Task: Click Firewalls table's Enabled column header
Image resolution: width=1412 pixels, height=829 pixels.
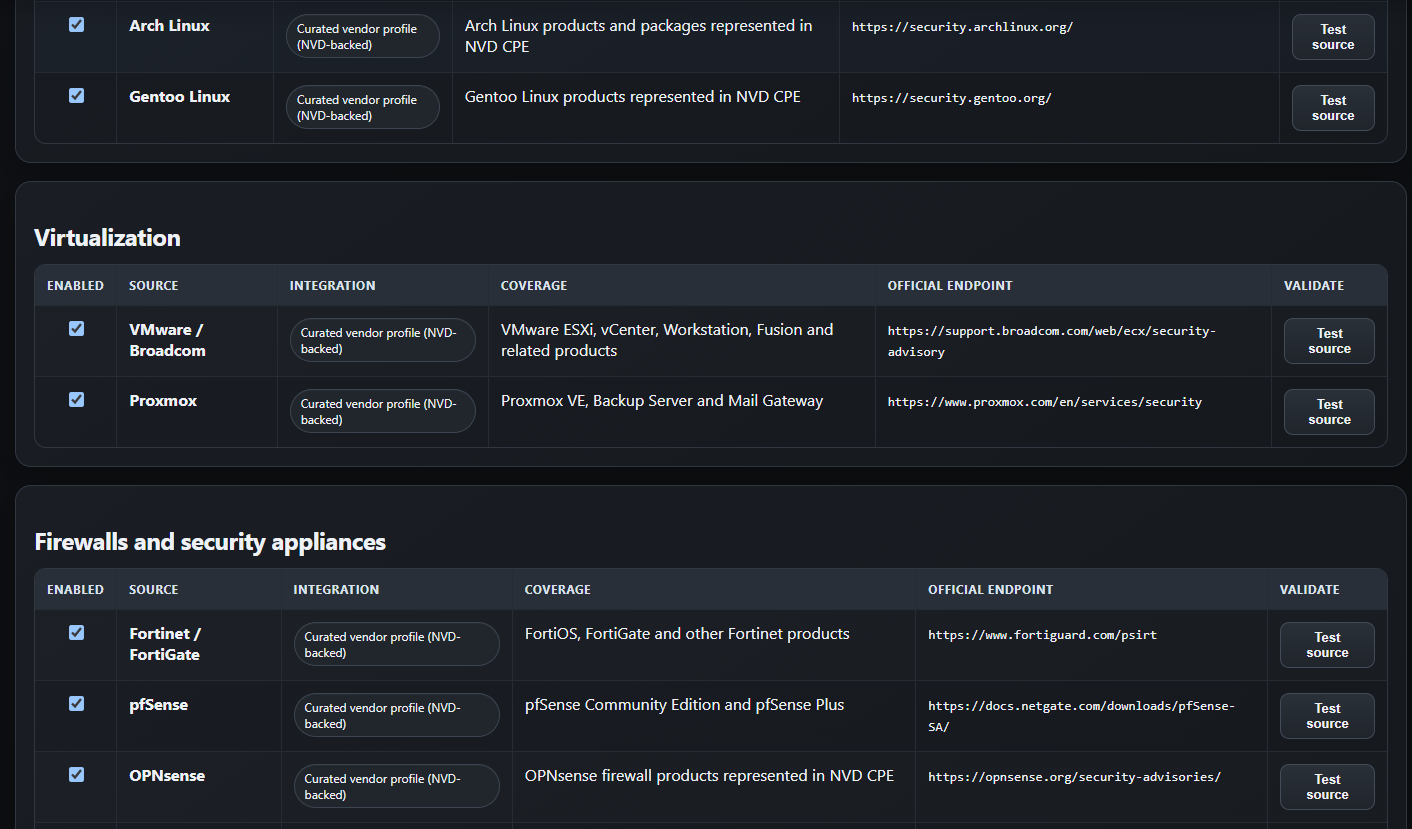Action: point(75,590)
